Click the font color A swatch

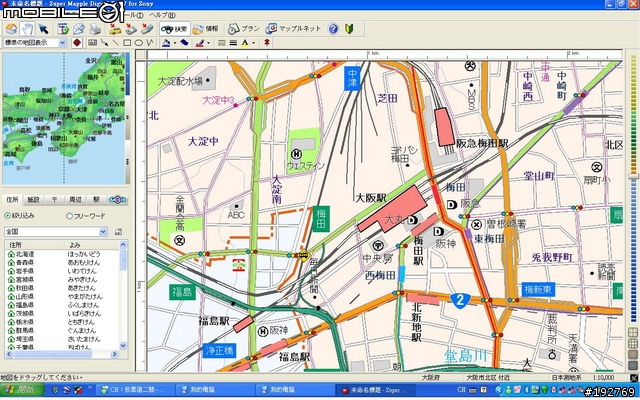[x=244, y=42]
